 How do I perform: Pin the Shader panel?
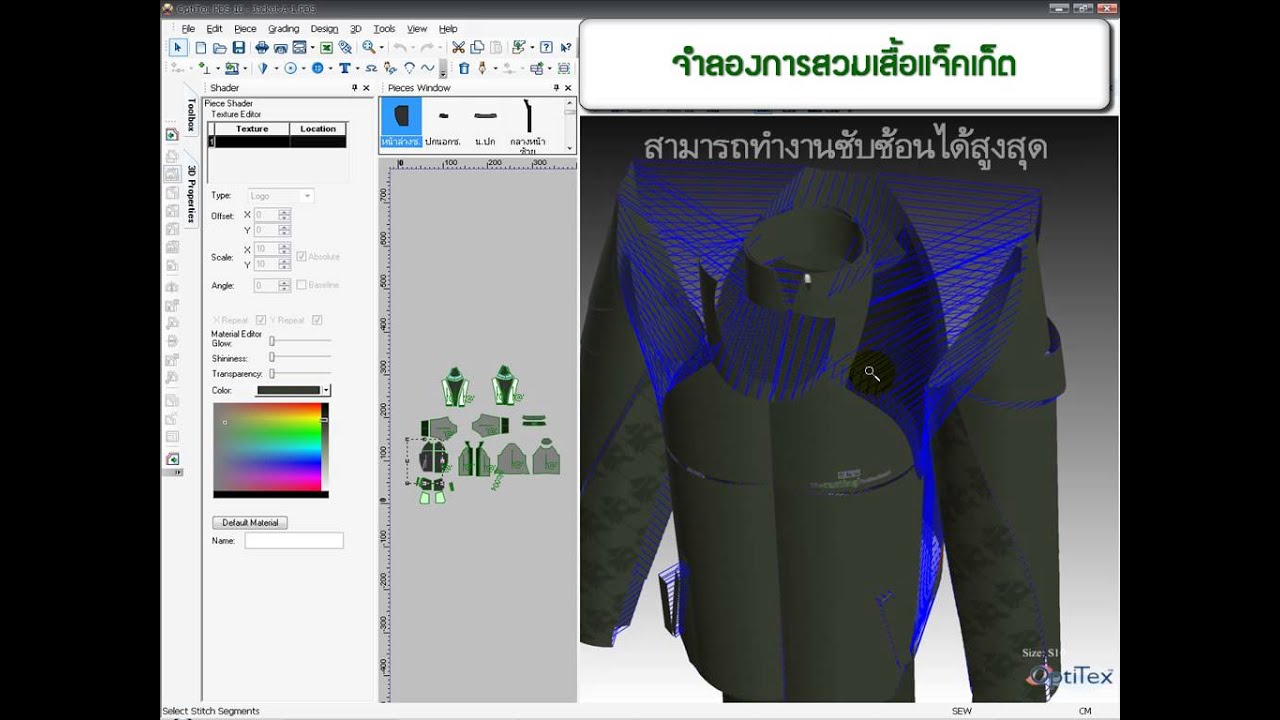click(354, 88)
